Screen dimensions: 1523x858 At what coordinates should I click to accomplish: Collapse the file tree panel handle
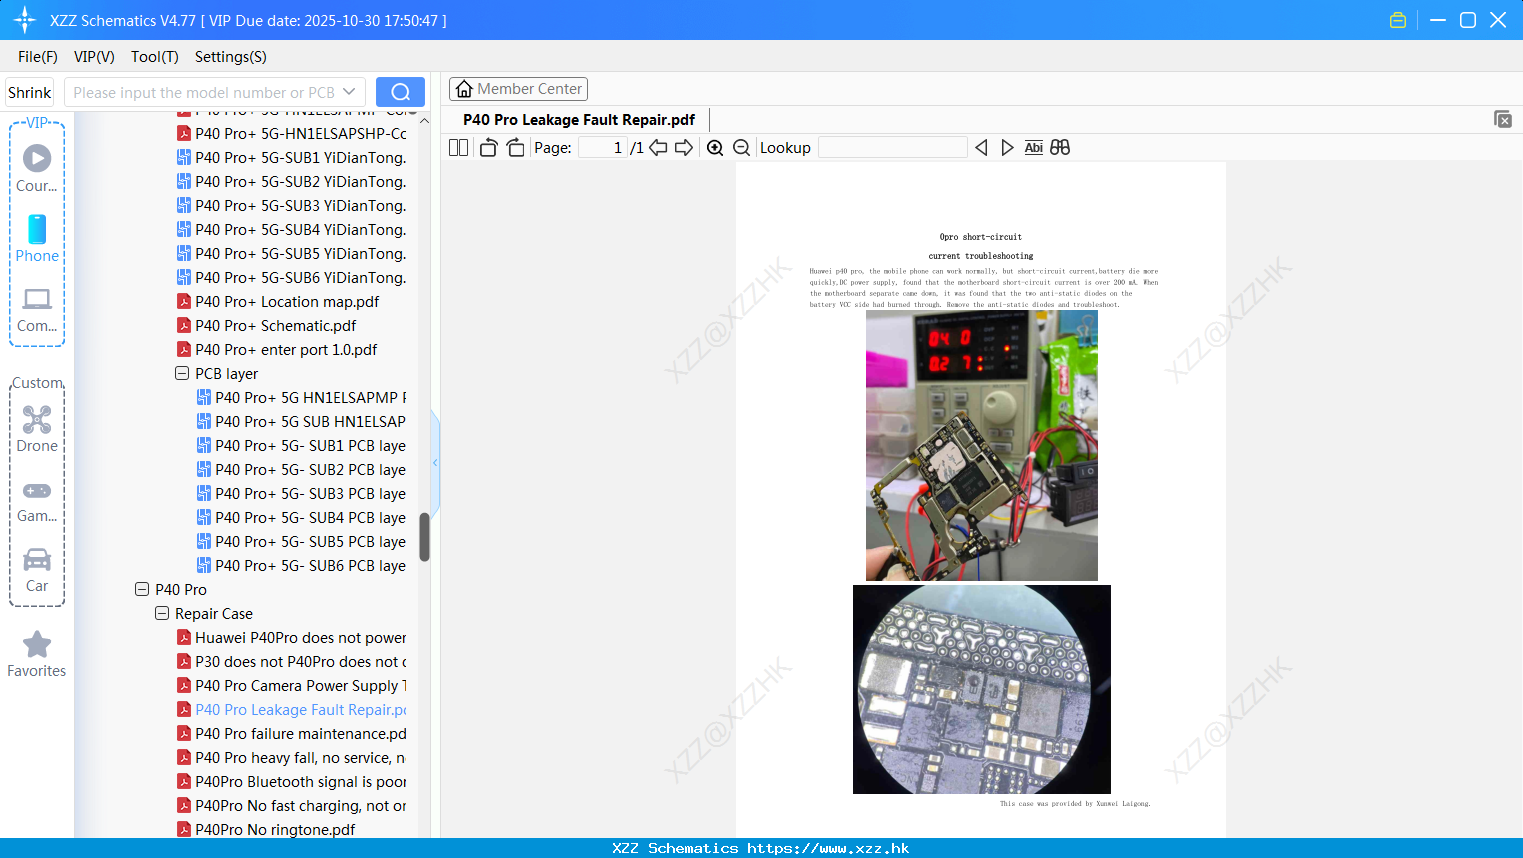[x=435, y=462]
